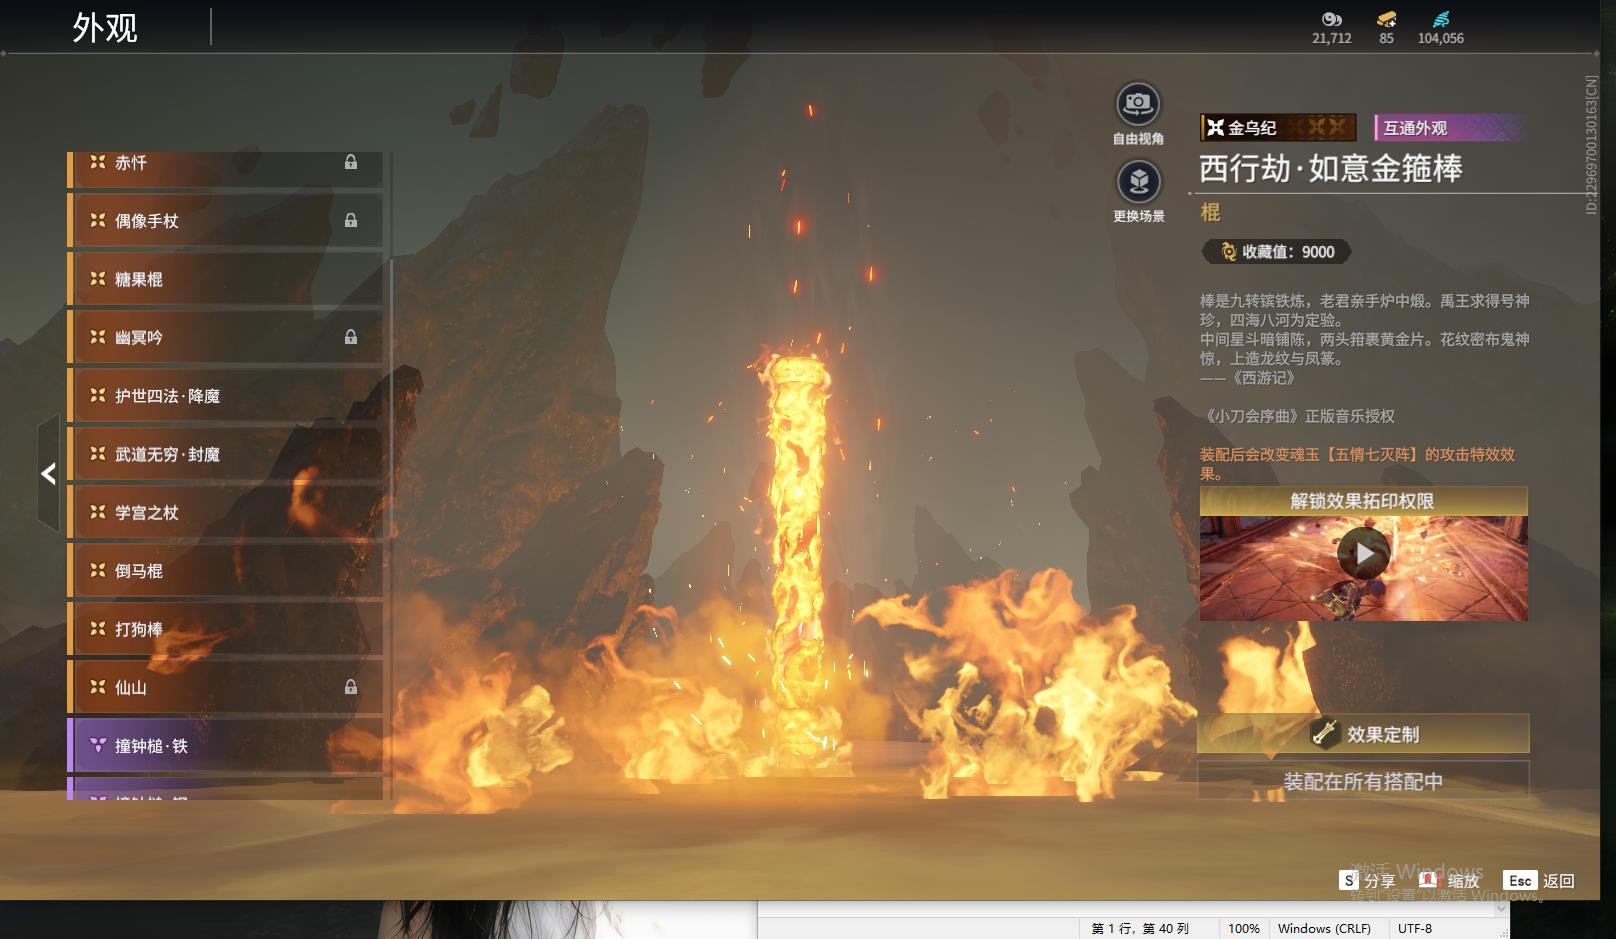Click the lock icon on 赤忏
Viewport: 1616px width, 939px height.
(x=351, y=162)
